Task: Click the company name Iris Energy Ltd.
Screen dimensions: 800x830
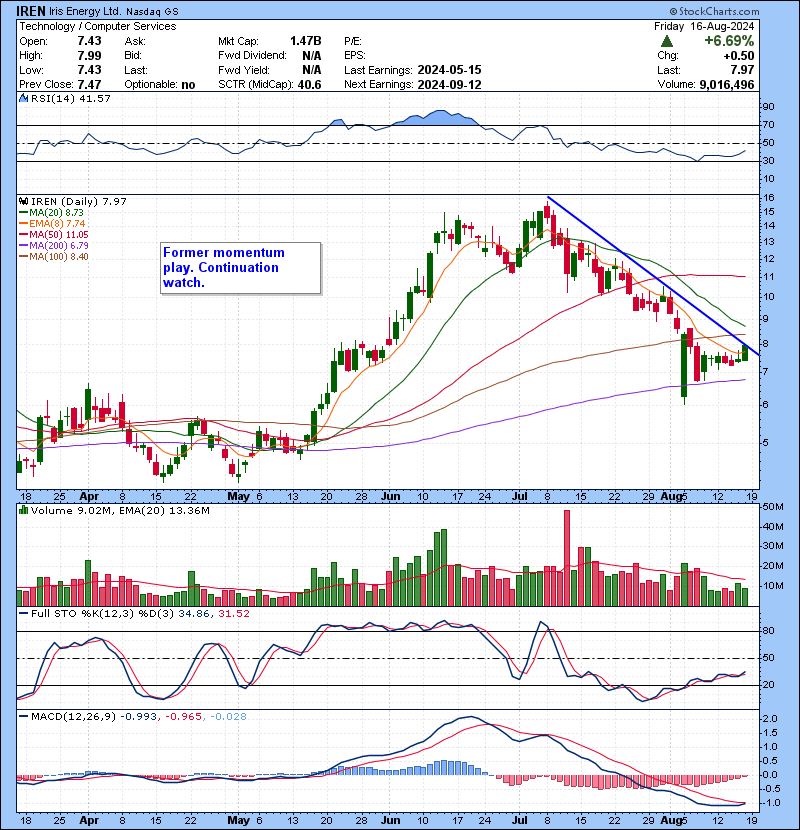Action: coord(85,11)
